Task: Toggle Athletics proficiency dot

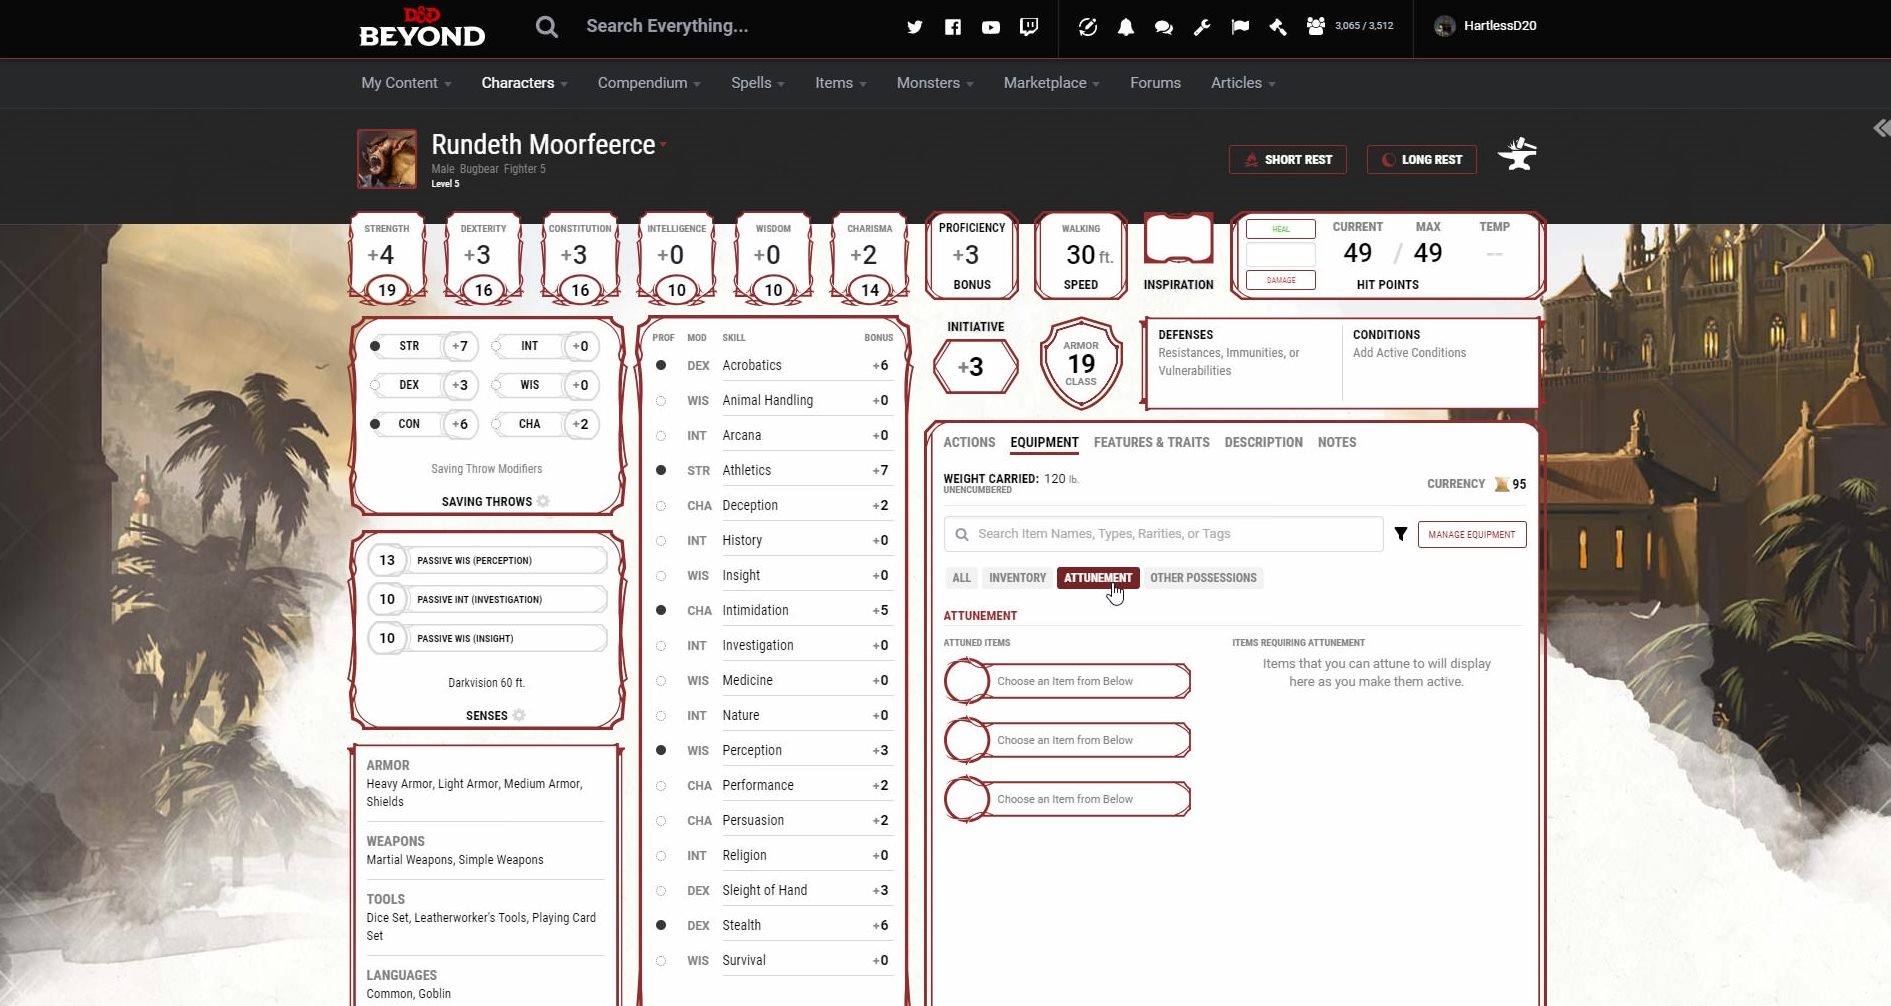Action: click(x=661, y=470)
